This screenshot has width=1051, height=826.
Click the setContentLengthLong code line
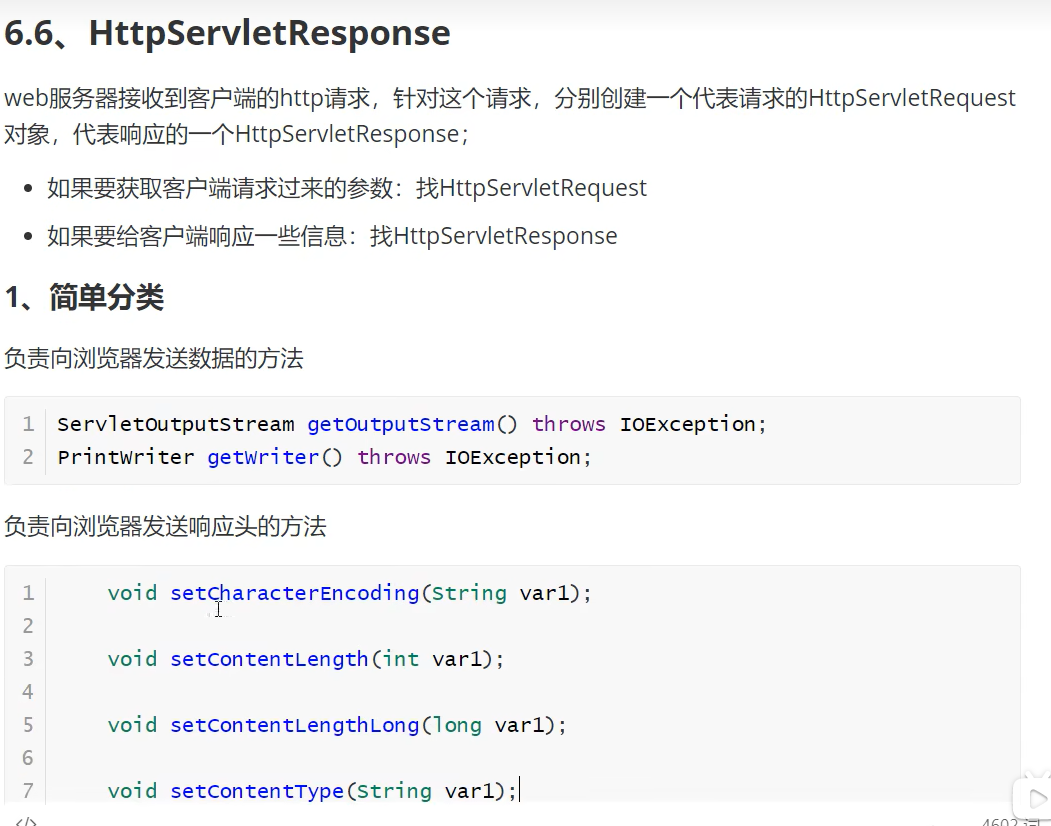click(x=337, y=725)
